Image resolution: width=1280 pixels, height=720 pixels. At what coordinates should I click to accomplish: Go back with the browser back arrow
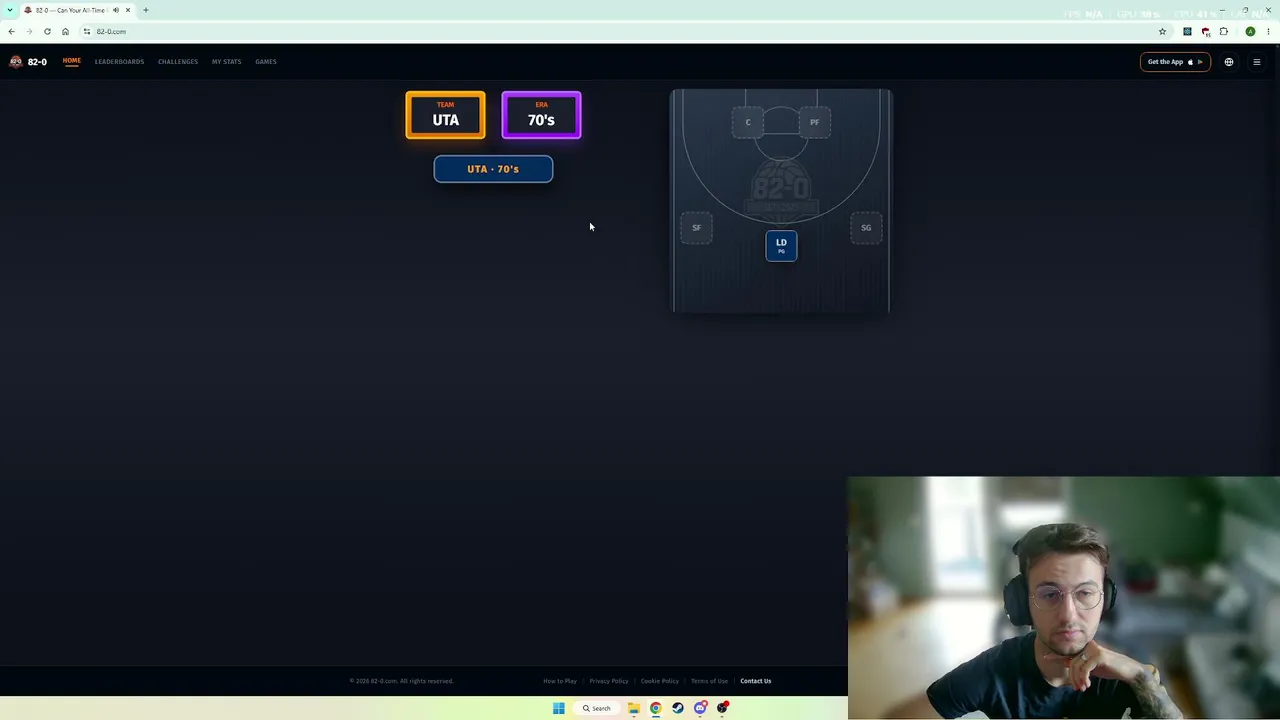pyautogui.click(x=11, y=31)
